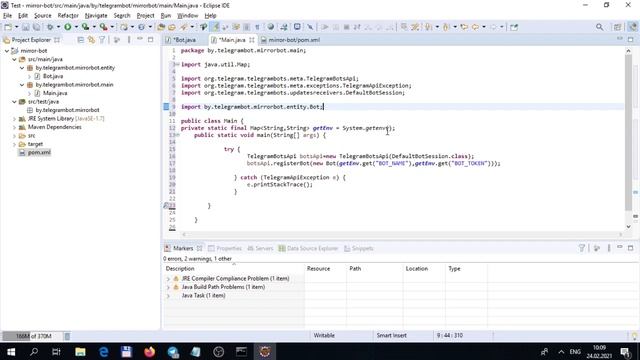Click the Coverage run icon

(x=85, y=27)
